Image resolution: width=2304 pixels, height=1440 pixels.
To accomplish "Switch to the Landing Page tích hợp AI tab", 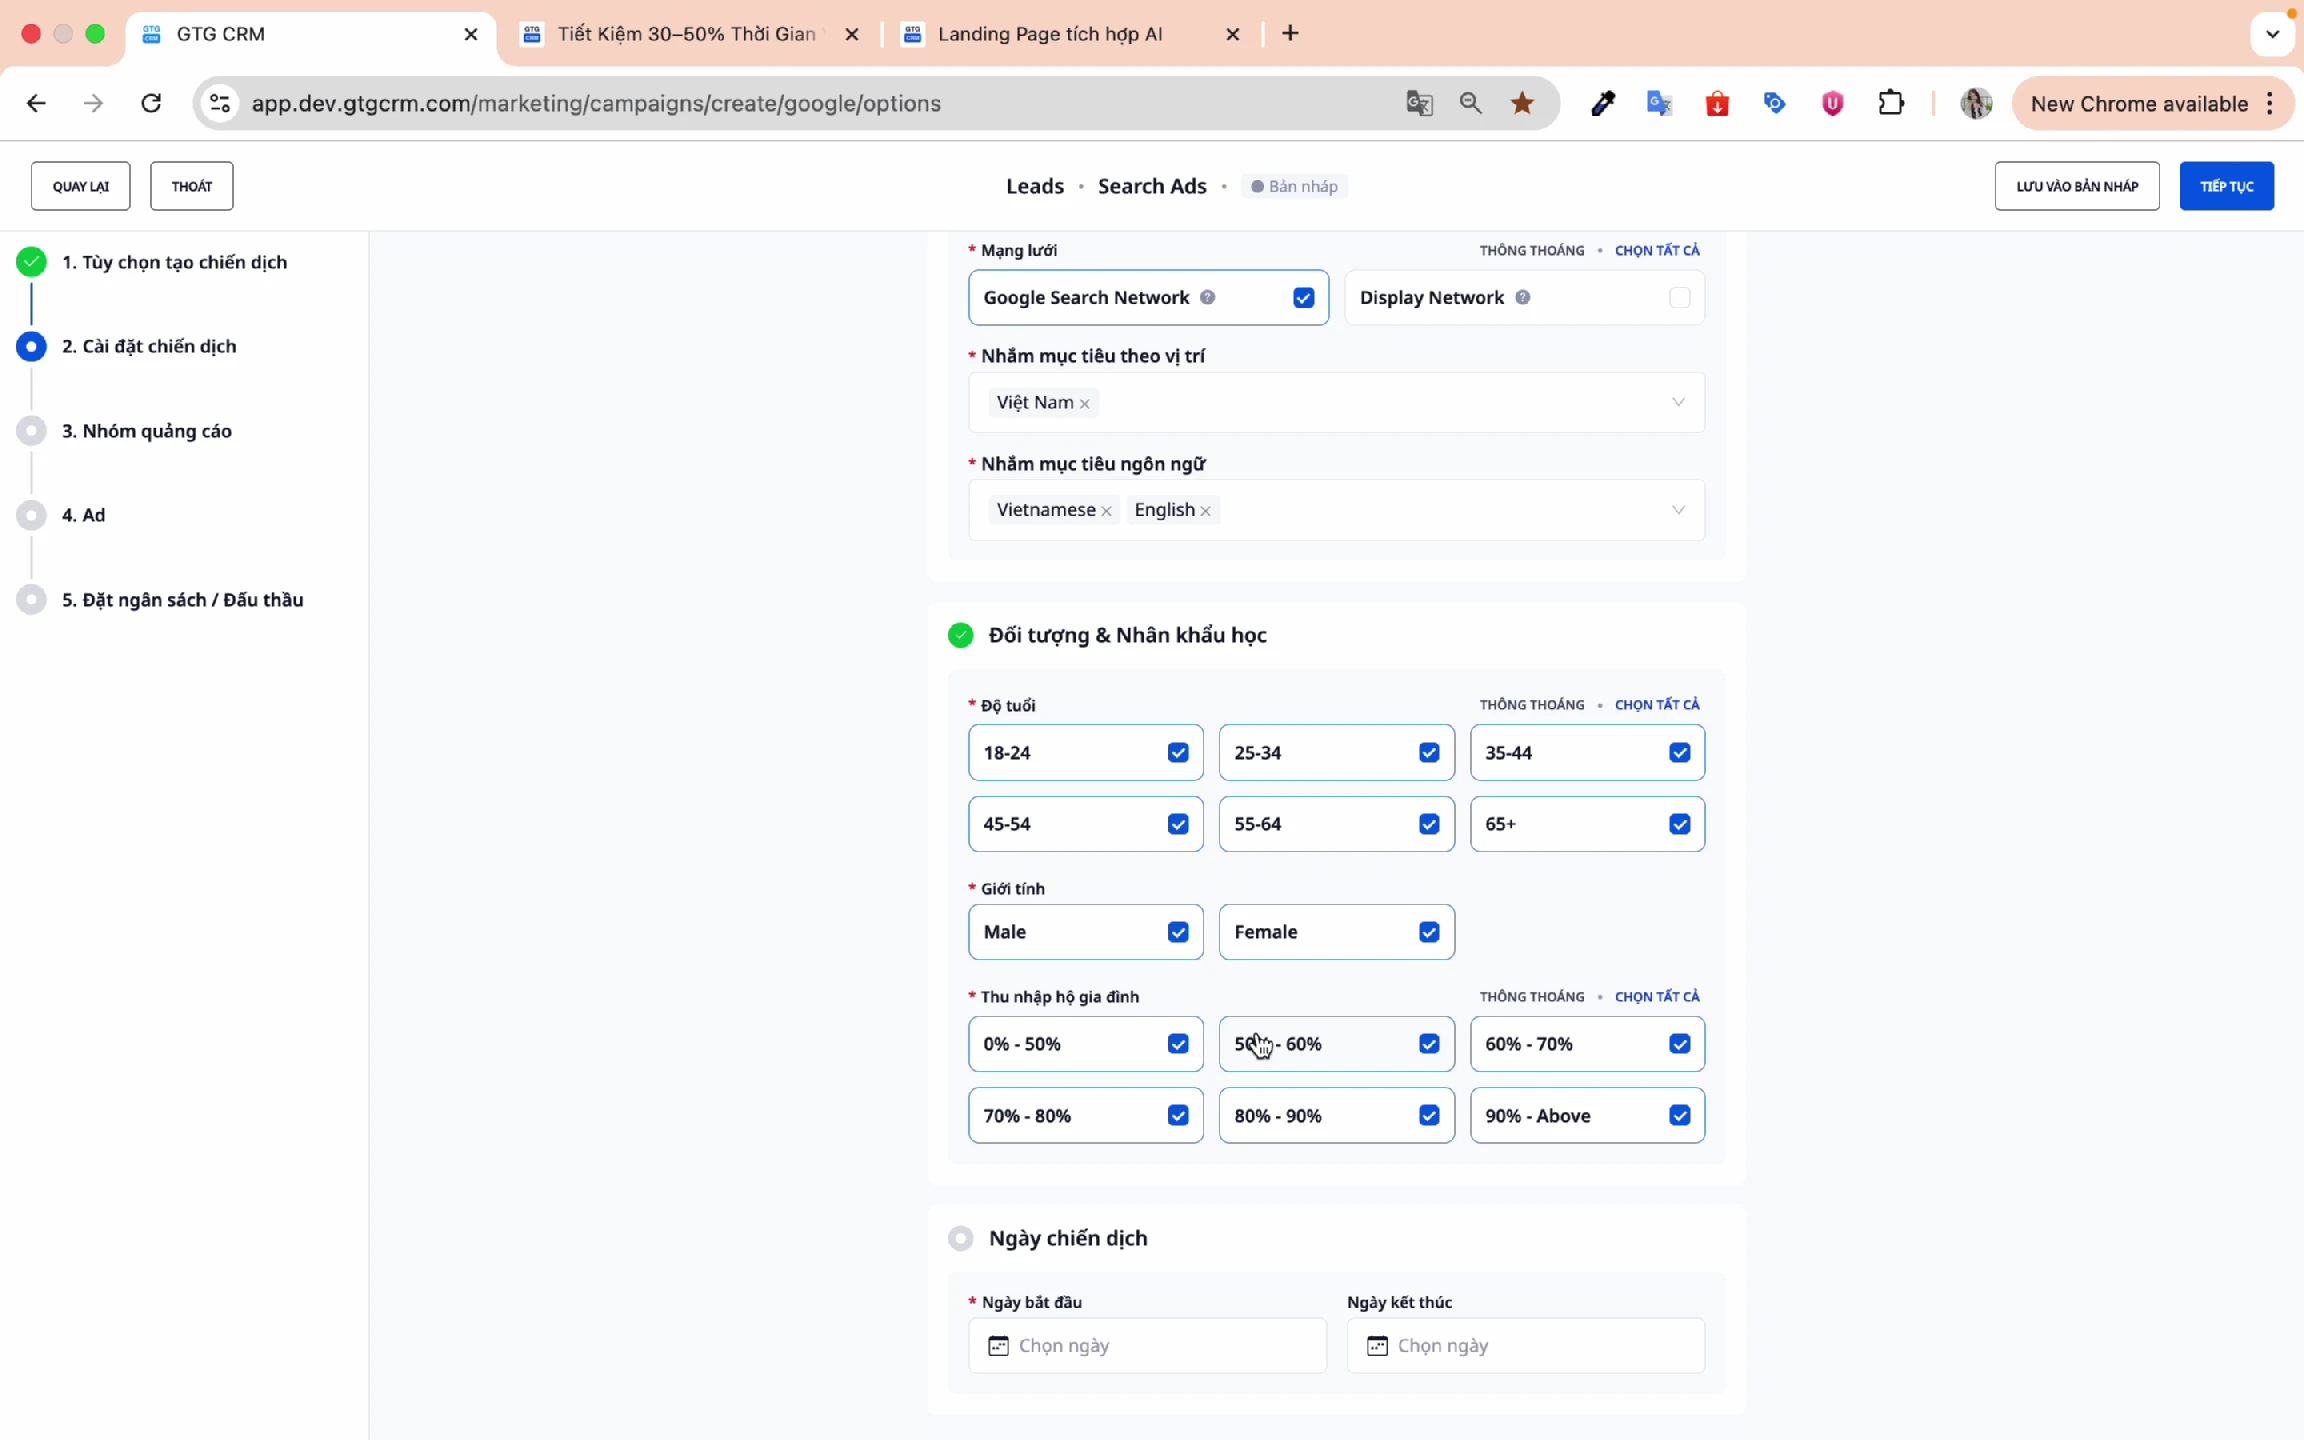I will tap(1050, 34).
